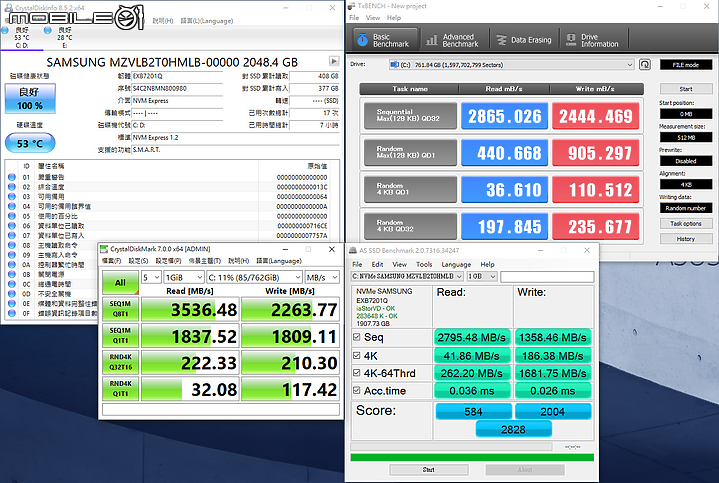Click Writing data Random number field
The image size is (719, 483).
(x=686, y=208)
